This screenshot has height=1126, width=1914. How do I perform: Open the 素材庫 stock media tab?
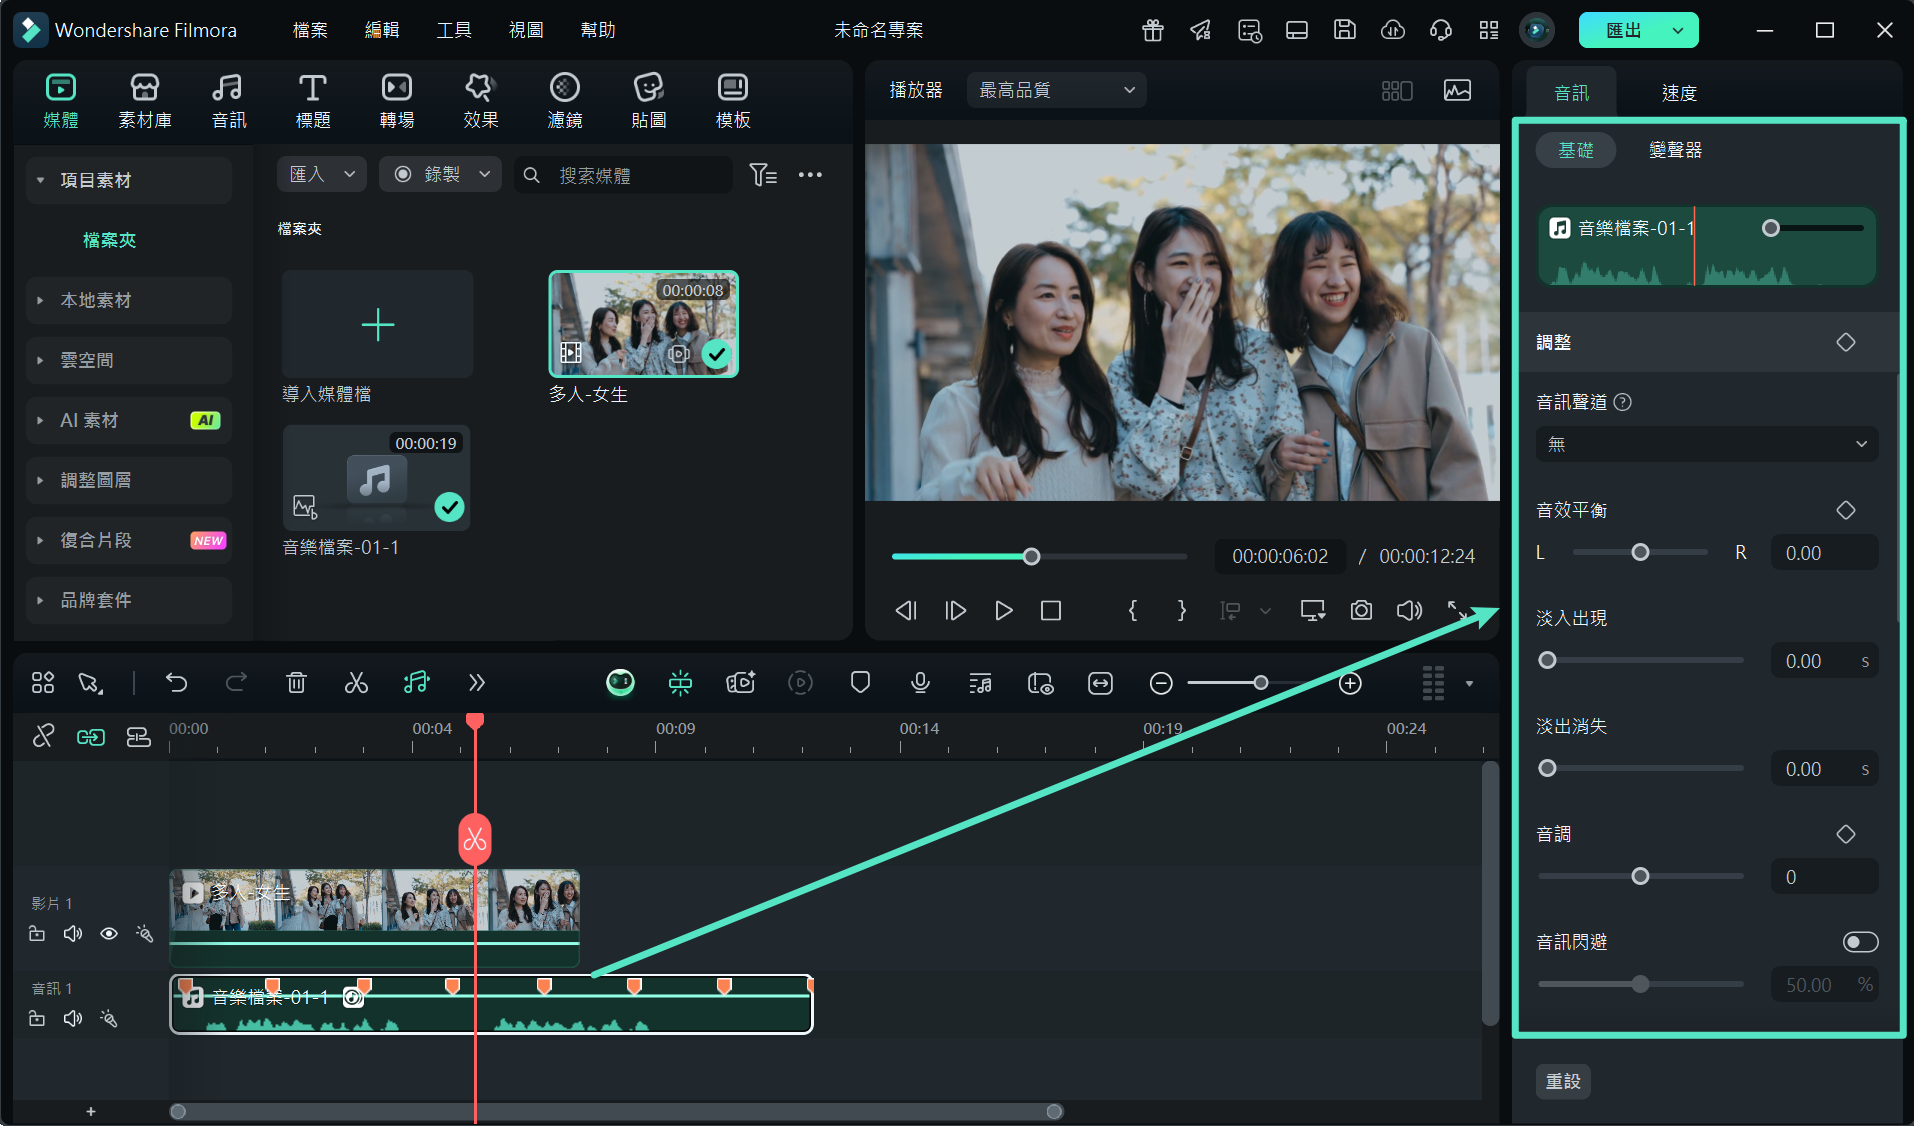coord(145,101)
